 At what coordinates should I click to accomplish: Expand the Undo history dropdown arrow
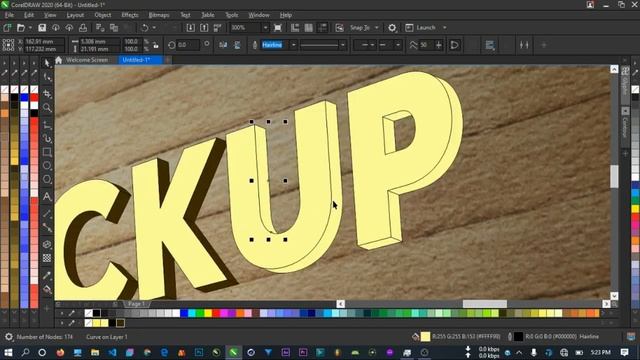point(154,27)
